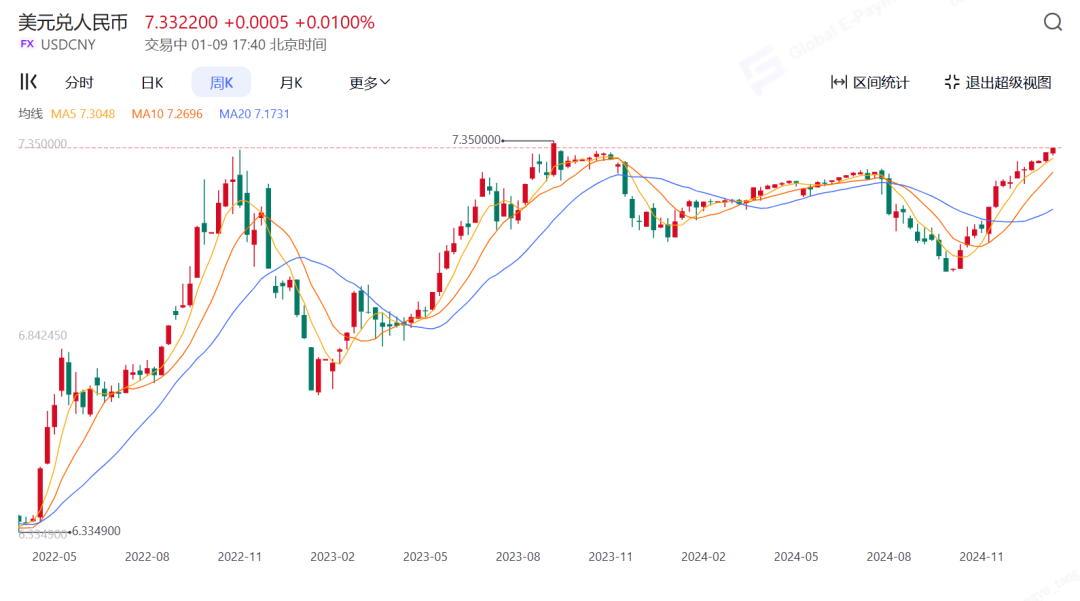Click the FX badge next to USDCNY
Viewport: 1080px width, 601px height.
point(27,44)
